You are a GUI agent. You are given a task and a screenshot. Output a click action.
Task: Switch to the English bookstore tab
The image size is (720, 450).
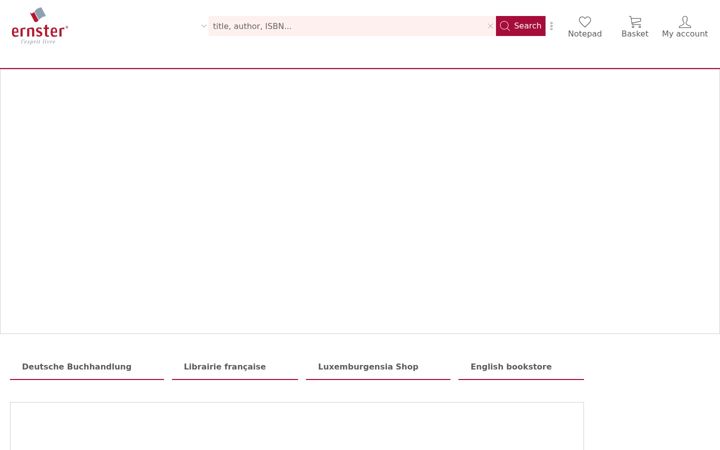pyautogui.click(x=521, y=367)
